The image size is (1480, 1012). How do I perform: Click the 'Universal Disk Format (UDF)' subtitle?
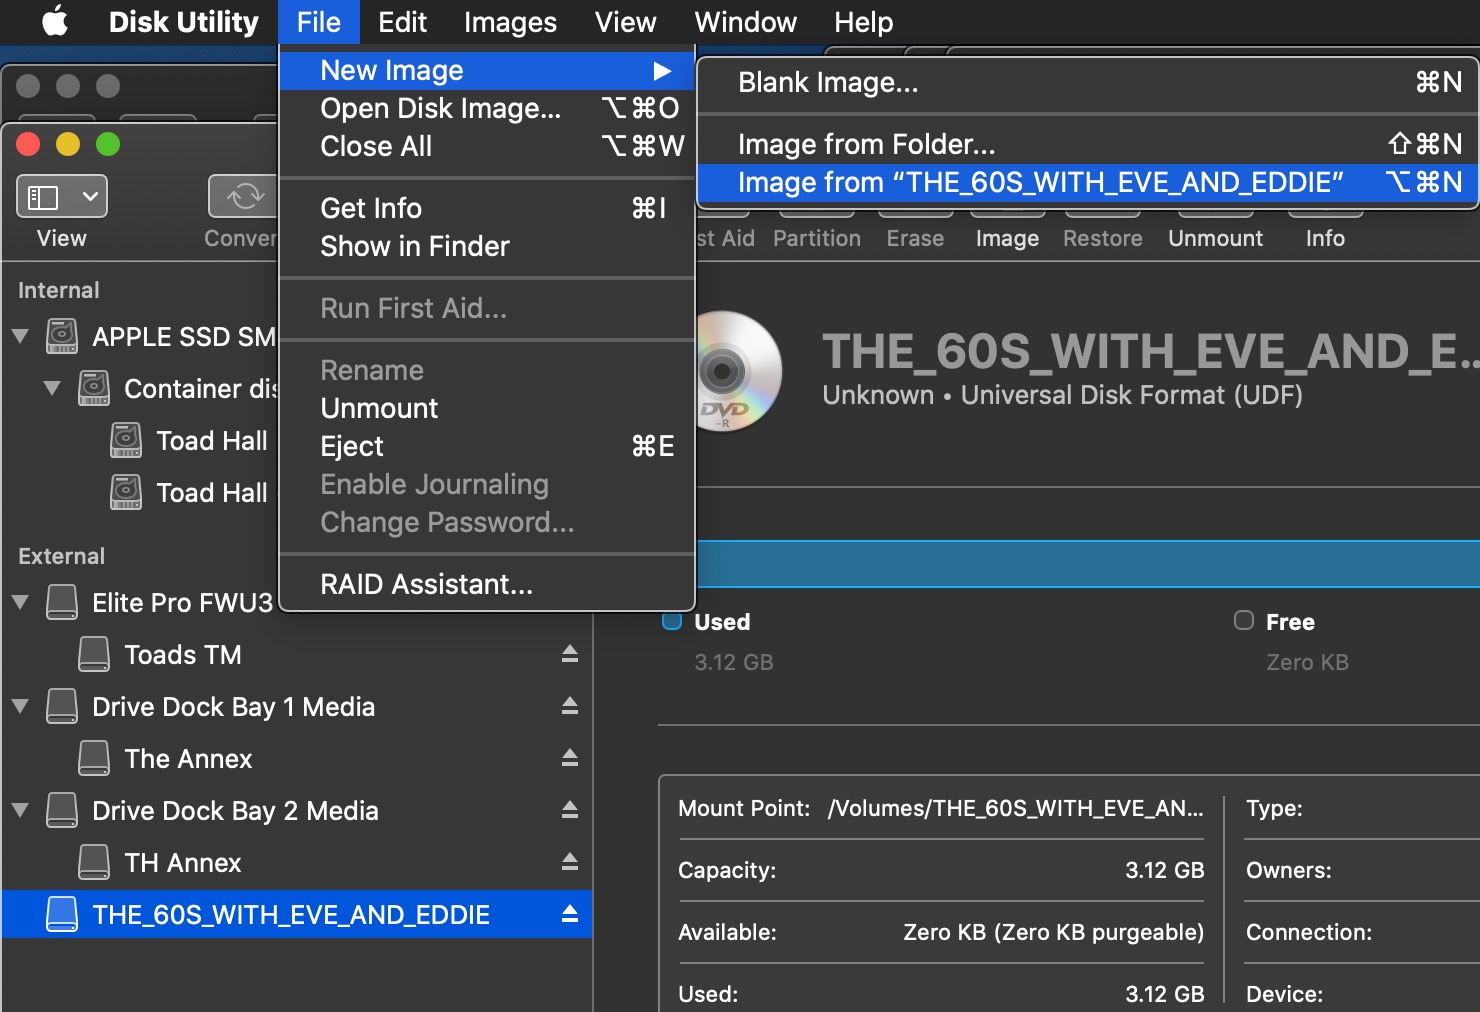(x=1132, y=395)
